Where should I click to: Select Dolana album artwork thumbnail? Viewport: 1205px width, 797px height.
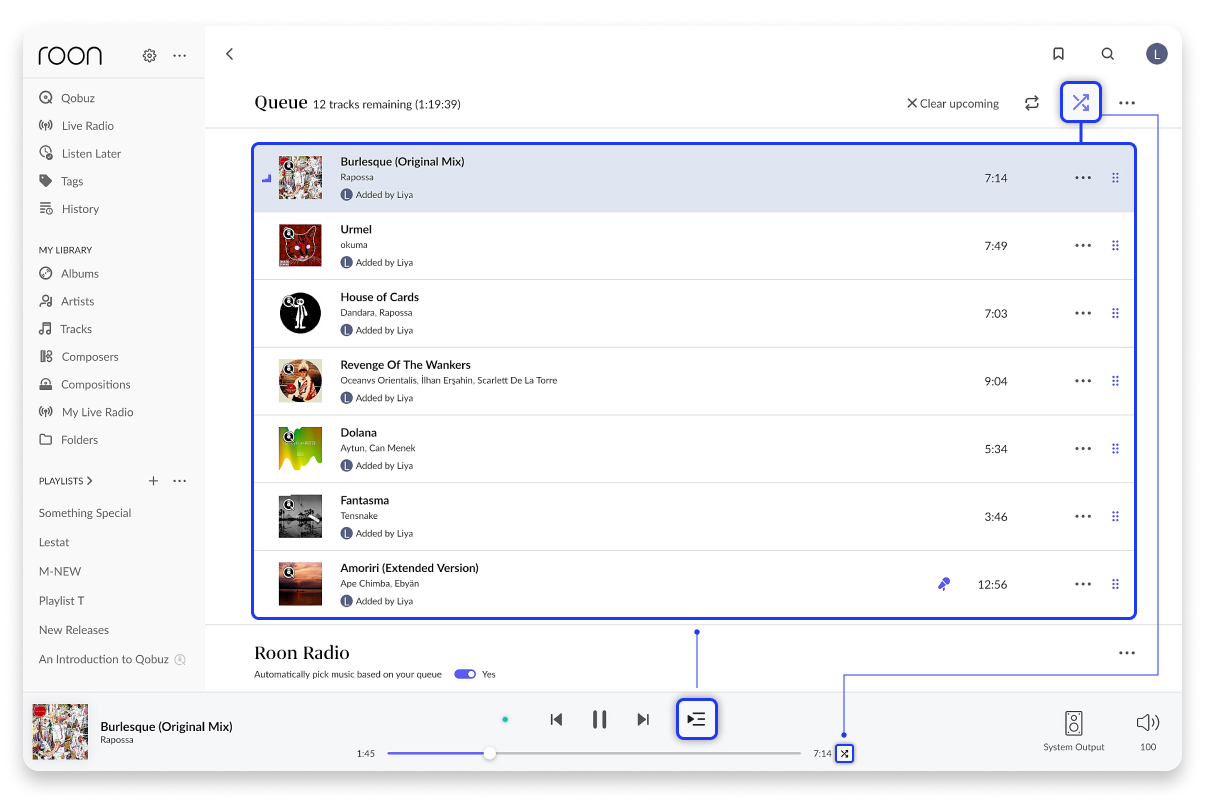[300, 449]
